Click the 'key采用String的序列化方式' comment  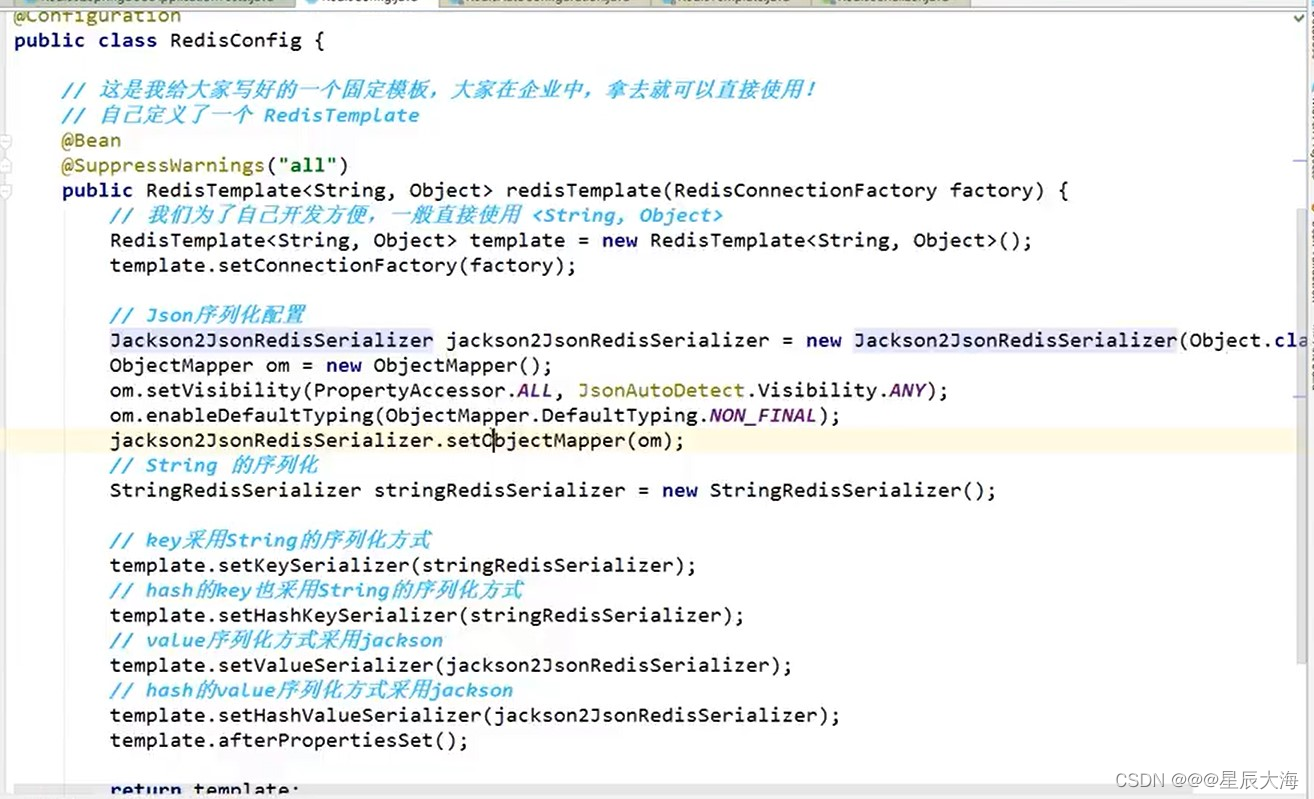coord(270,541)
